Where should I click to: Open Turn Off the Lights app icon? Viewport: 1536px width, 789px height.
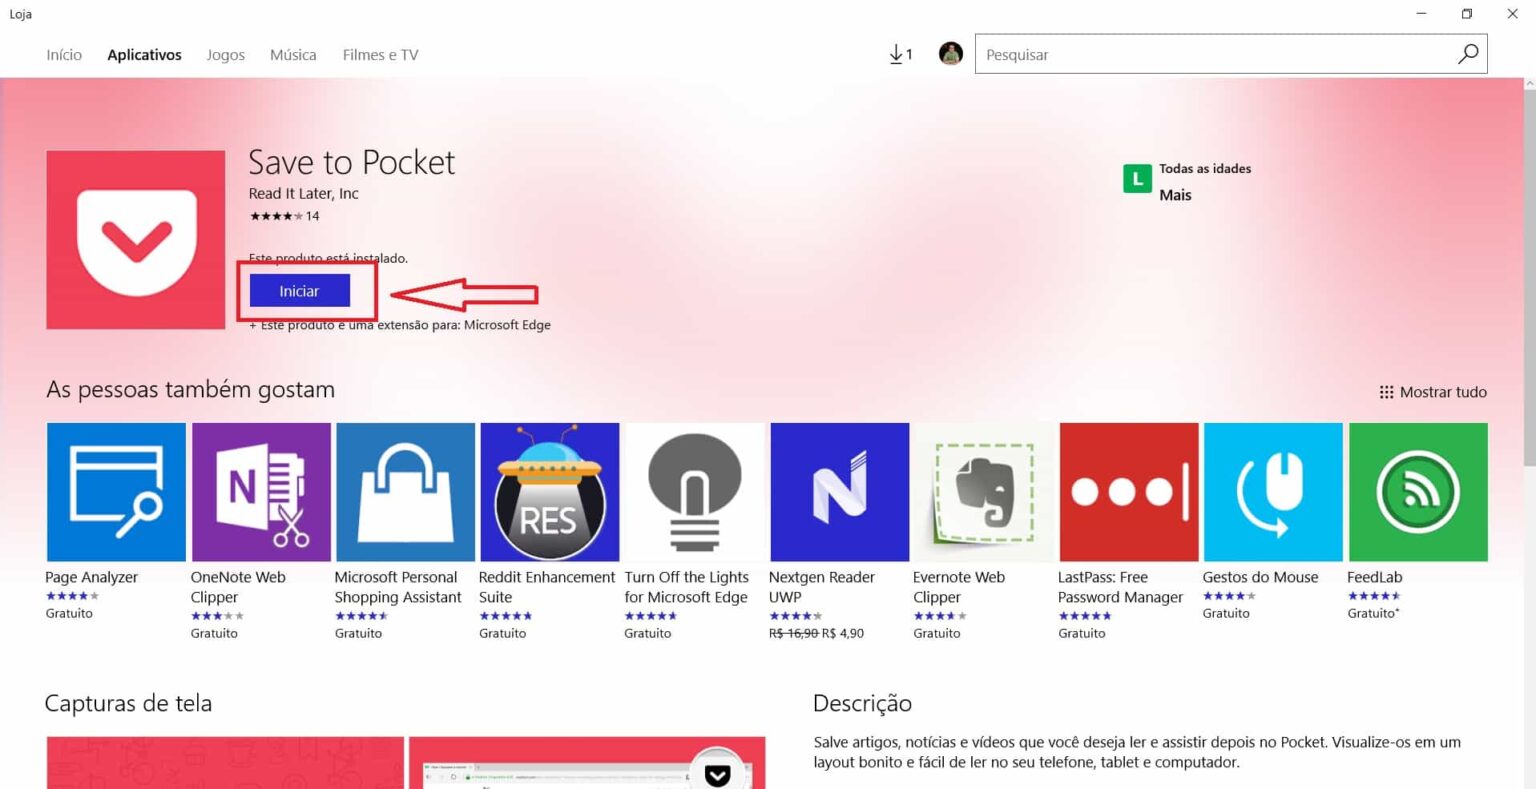pyautogui.click(x=694, y=491)
